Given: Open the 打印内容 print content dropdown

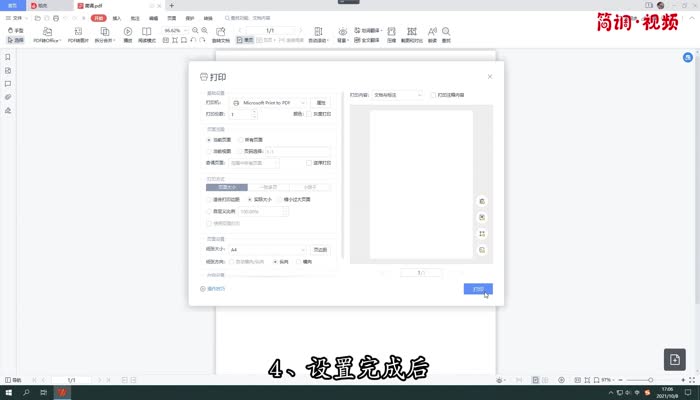Looking at the screenshot, I should pyautogui.click(x=398, y=95).
